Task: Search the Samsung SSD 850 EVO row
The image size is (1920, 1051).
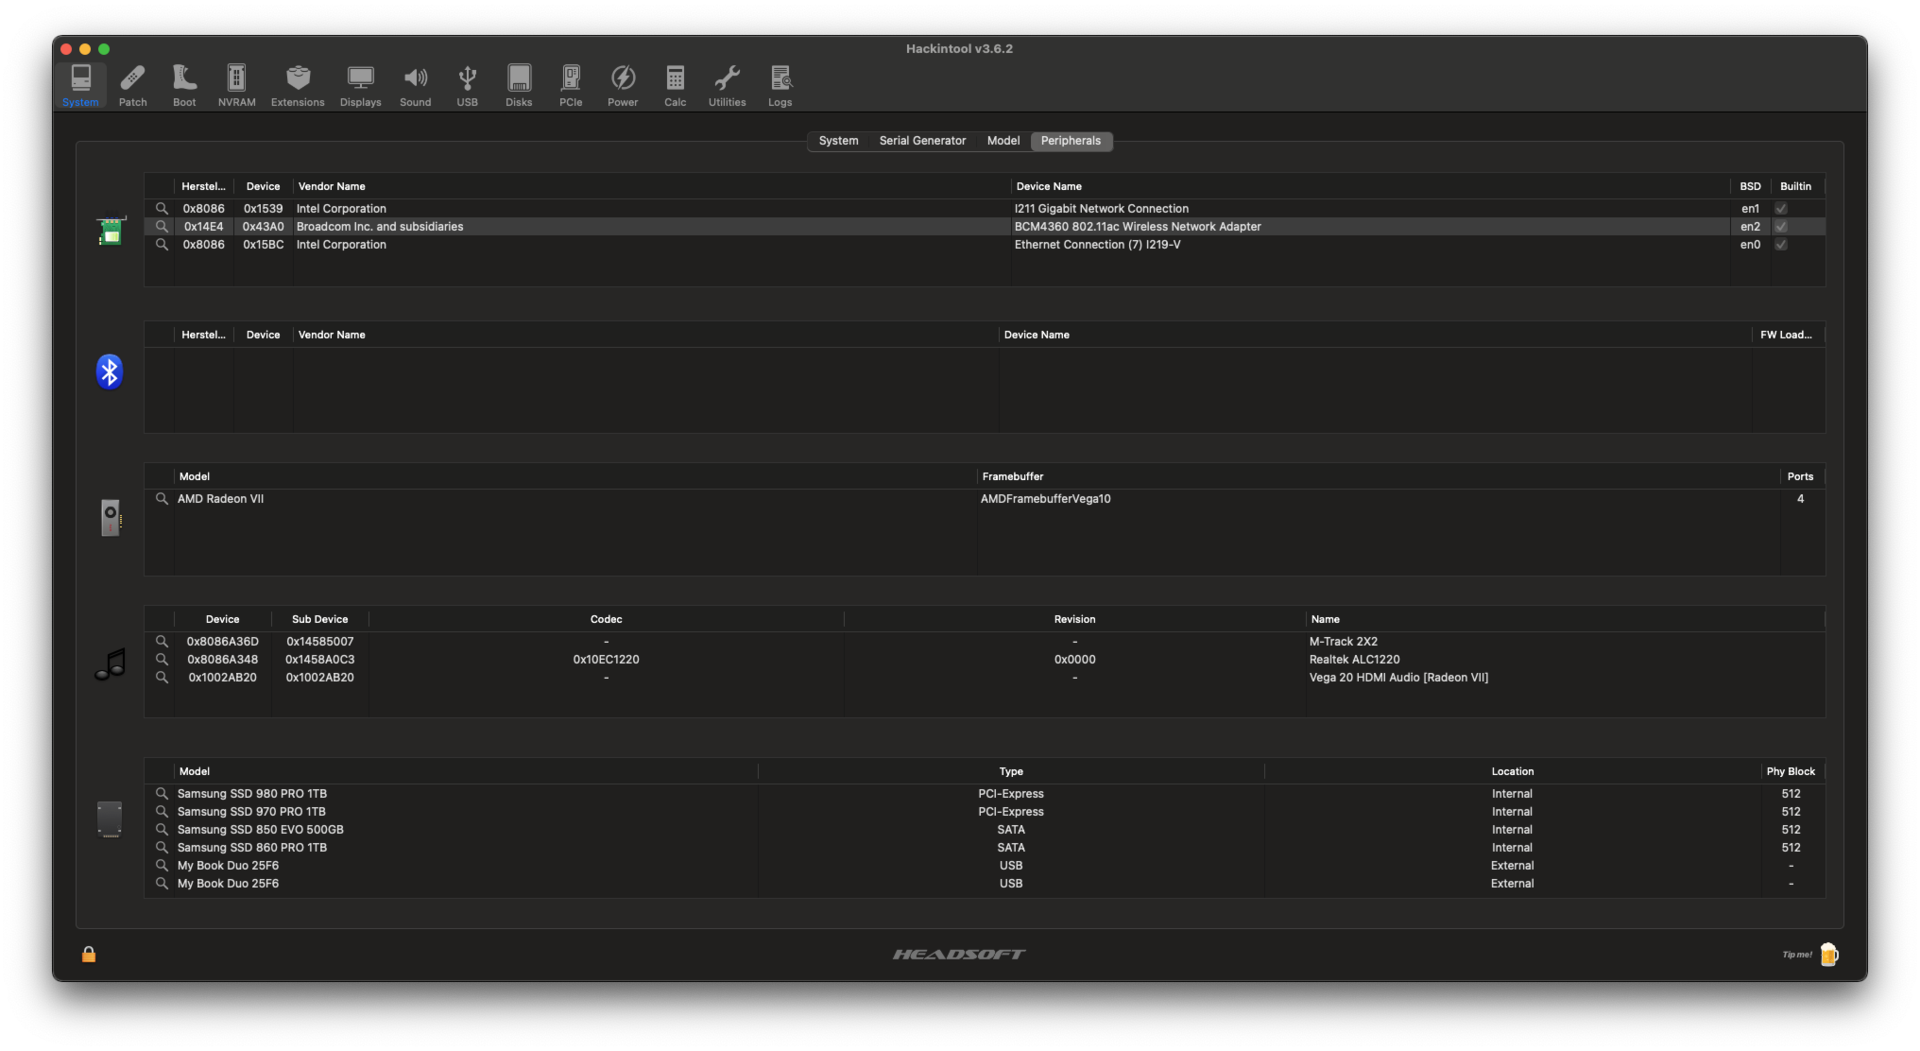Action: 161,830
